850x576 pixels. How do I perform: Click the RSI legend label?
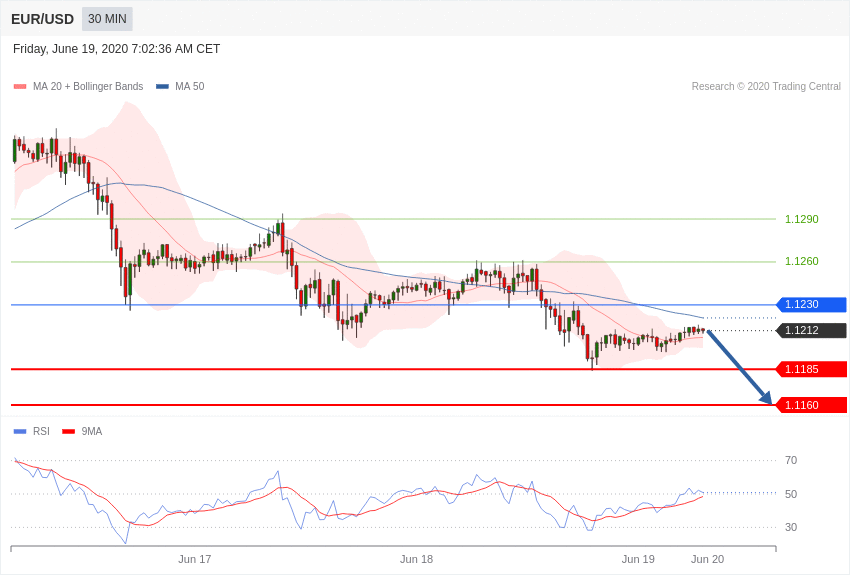(41, 431)
